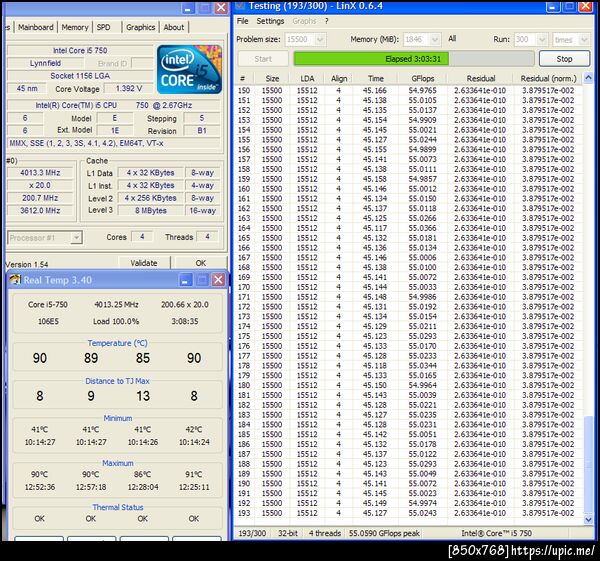Screen dimensions: 600x561
Task: Click GFlops value 55.0366 in row 164
Action: [x=422, y=228]
